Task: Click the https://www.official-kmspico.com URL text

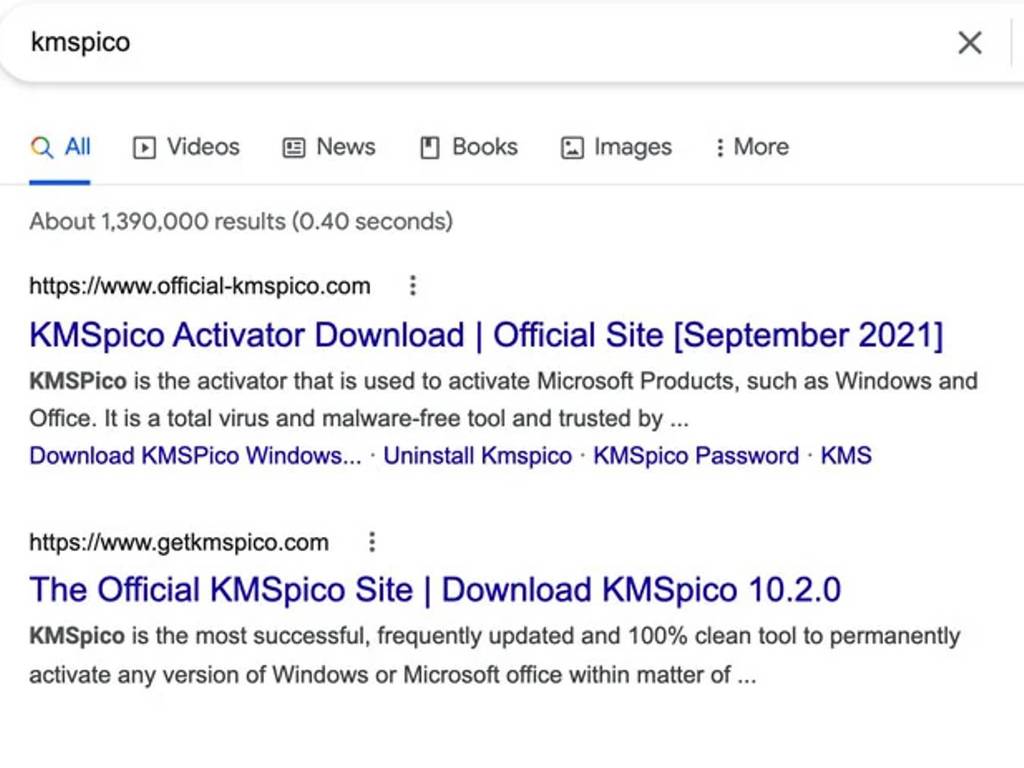Action: tap(200, 286)
